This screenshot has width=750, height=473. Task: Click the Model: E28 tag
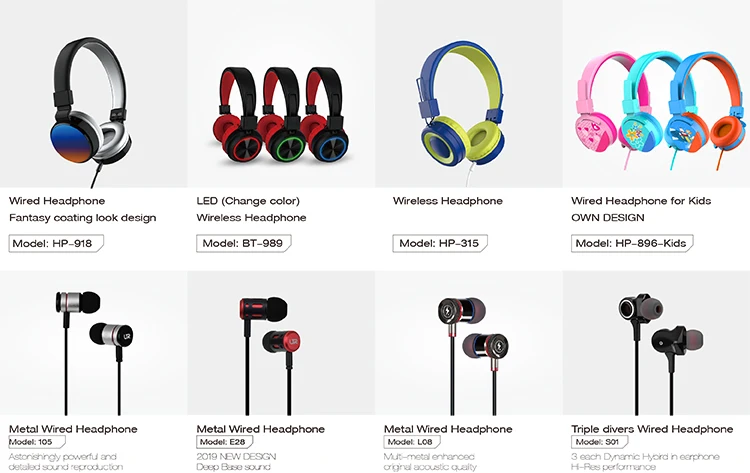224,442
